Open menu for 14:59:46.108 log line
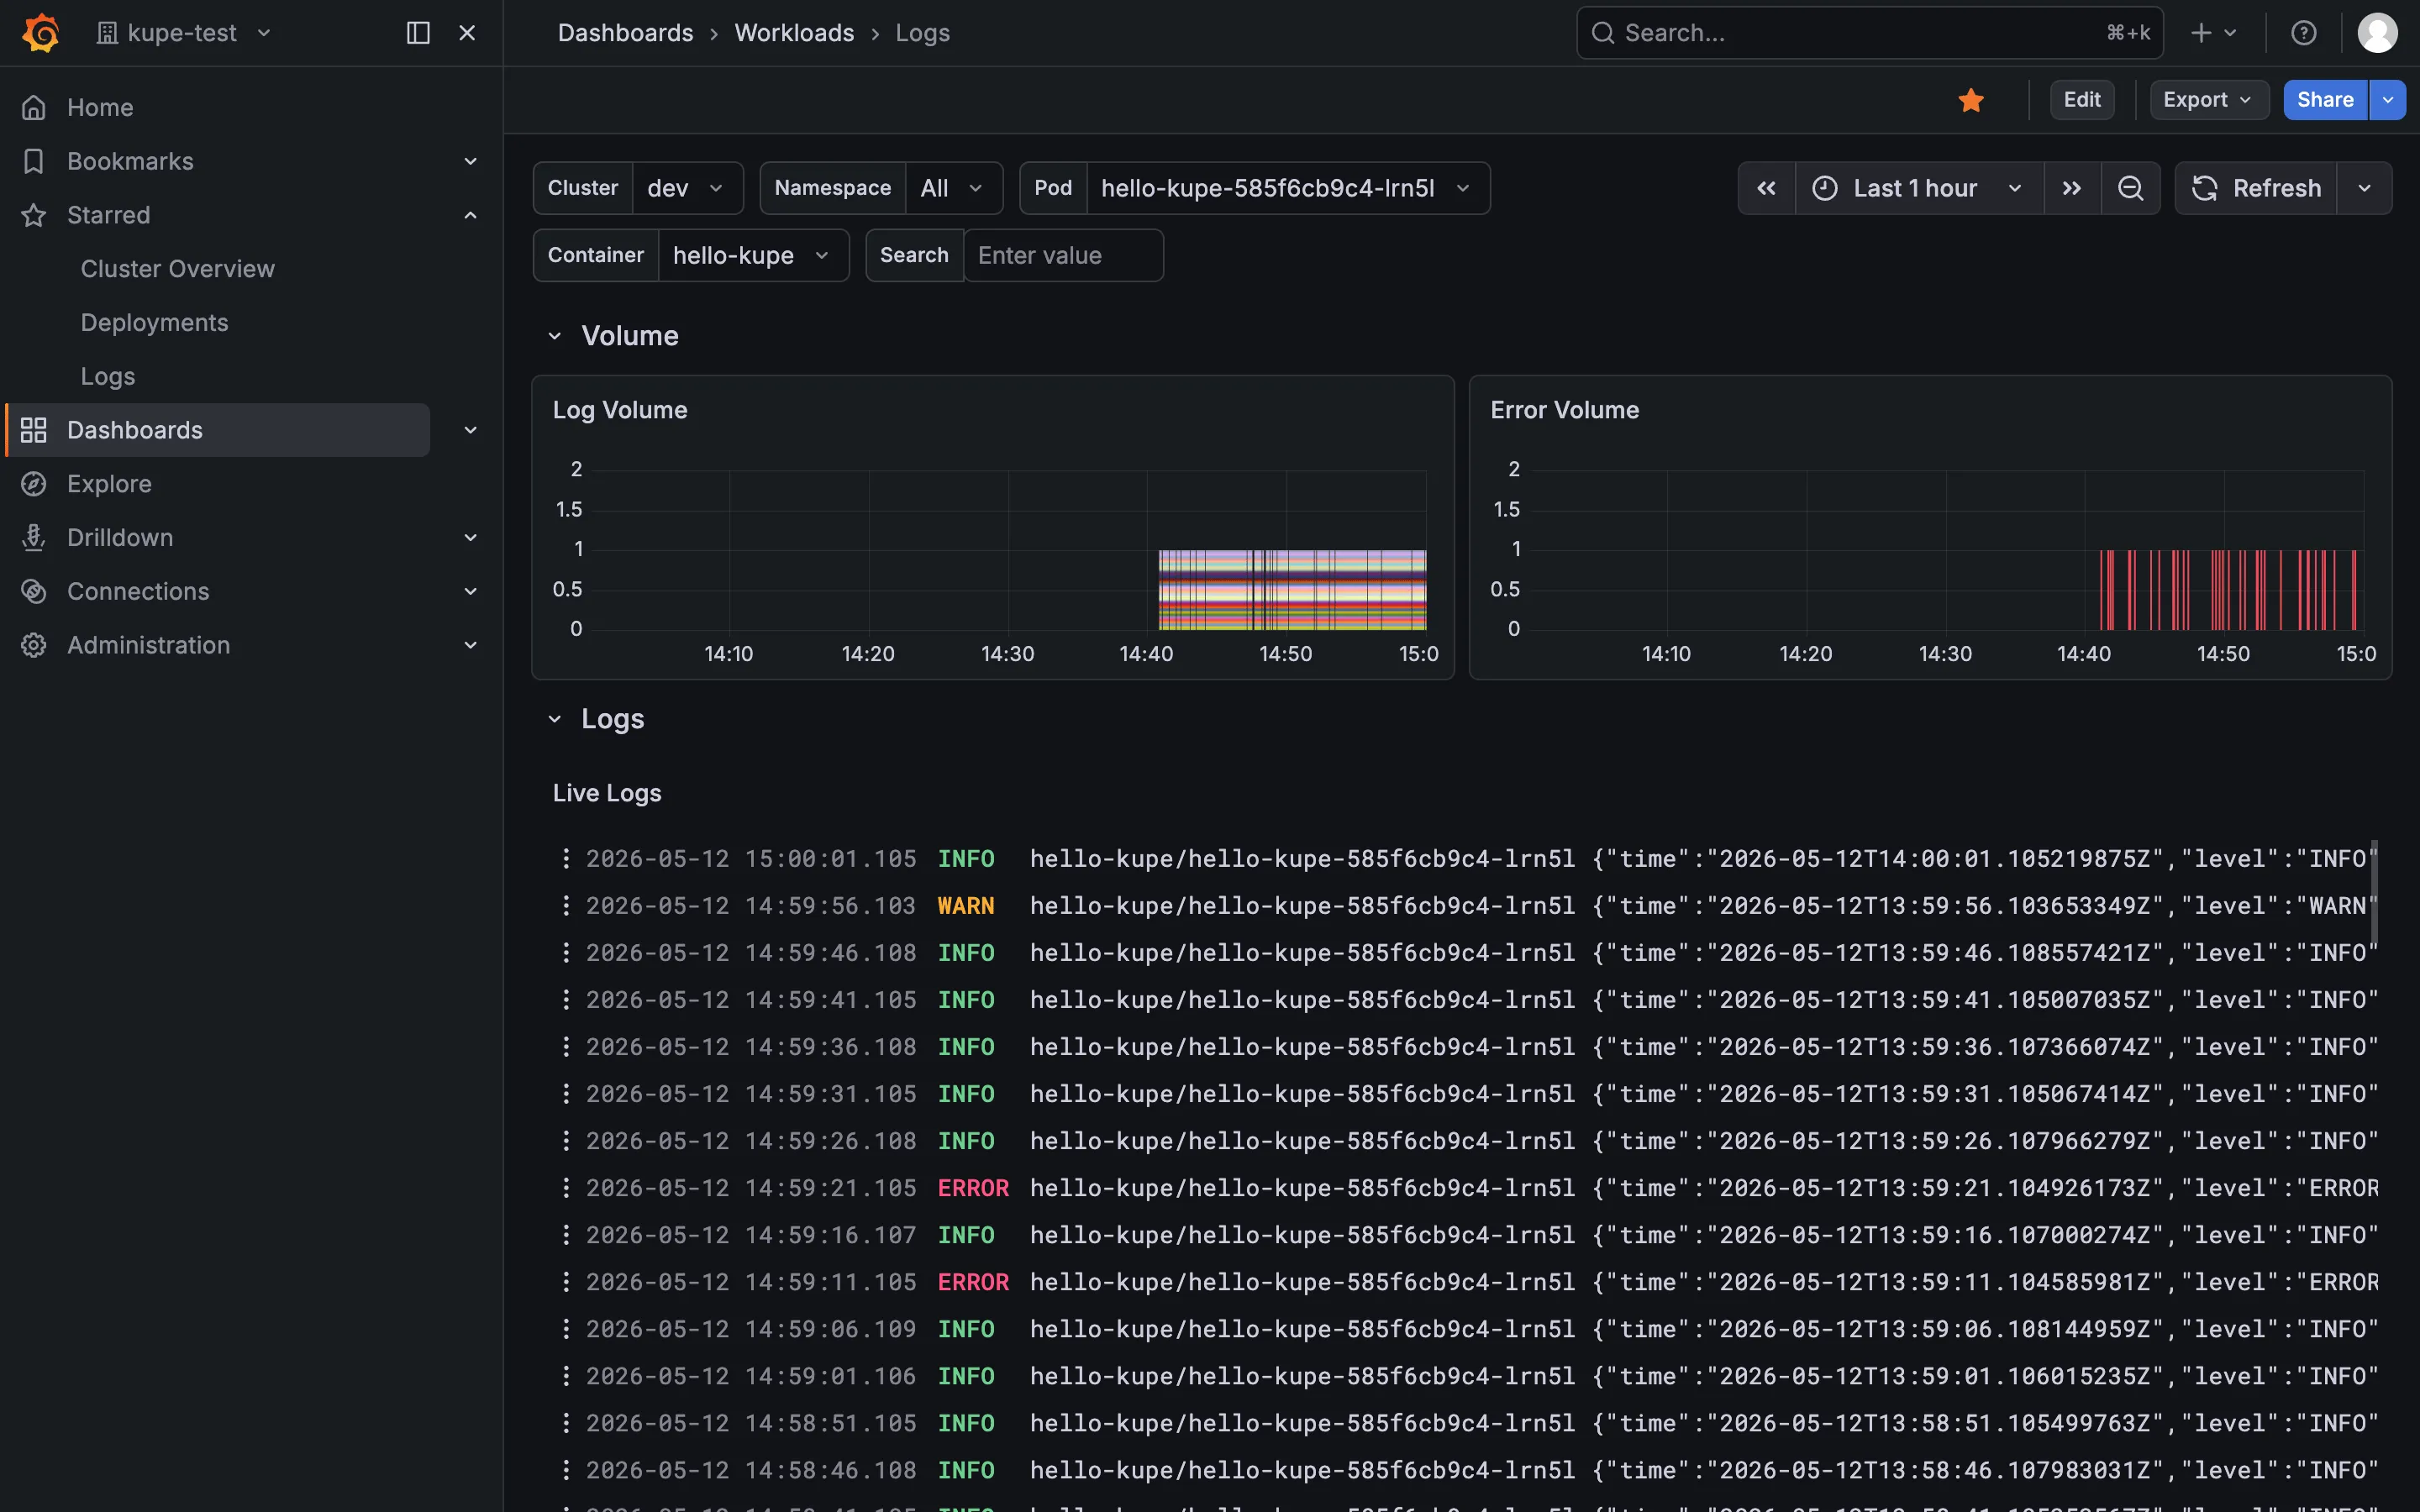Viewport: 2420px width, 1512px height. point(566,952)
